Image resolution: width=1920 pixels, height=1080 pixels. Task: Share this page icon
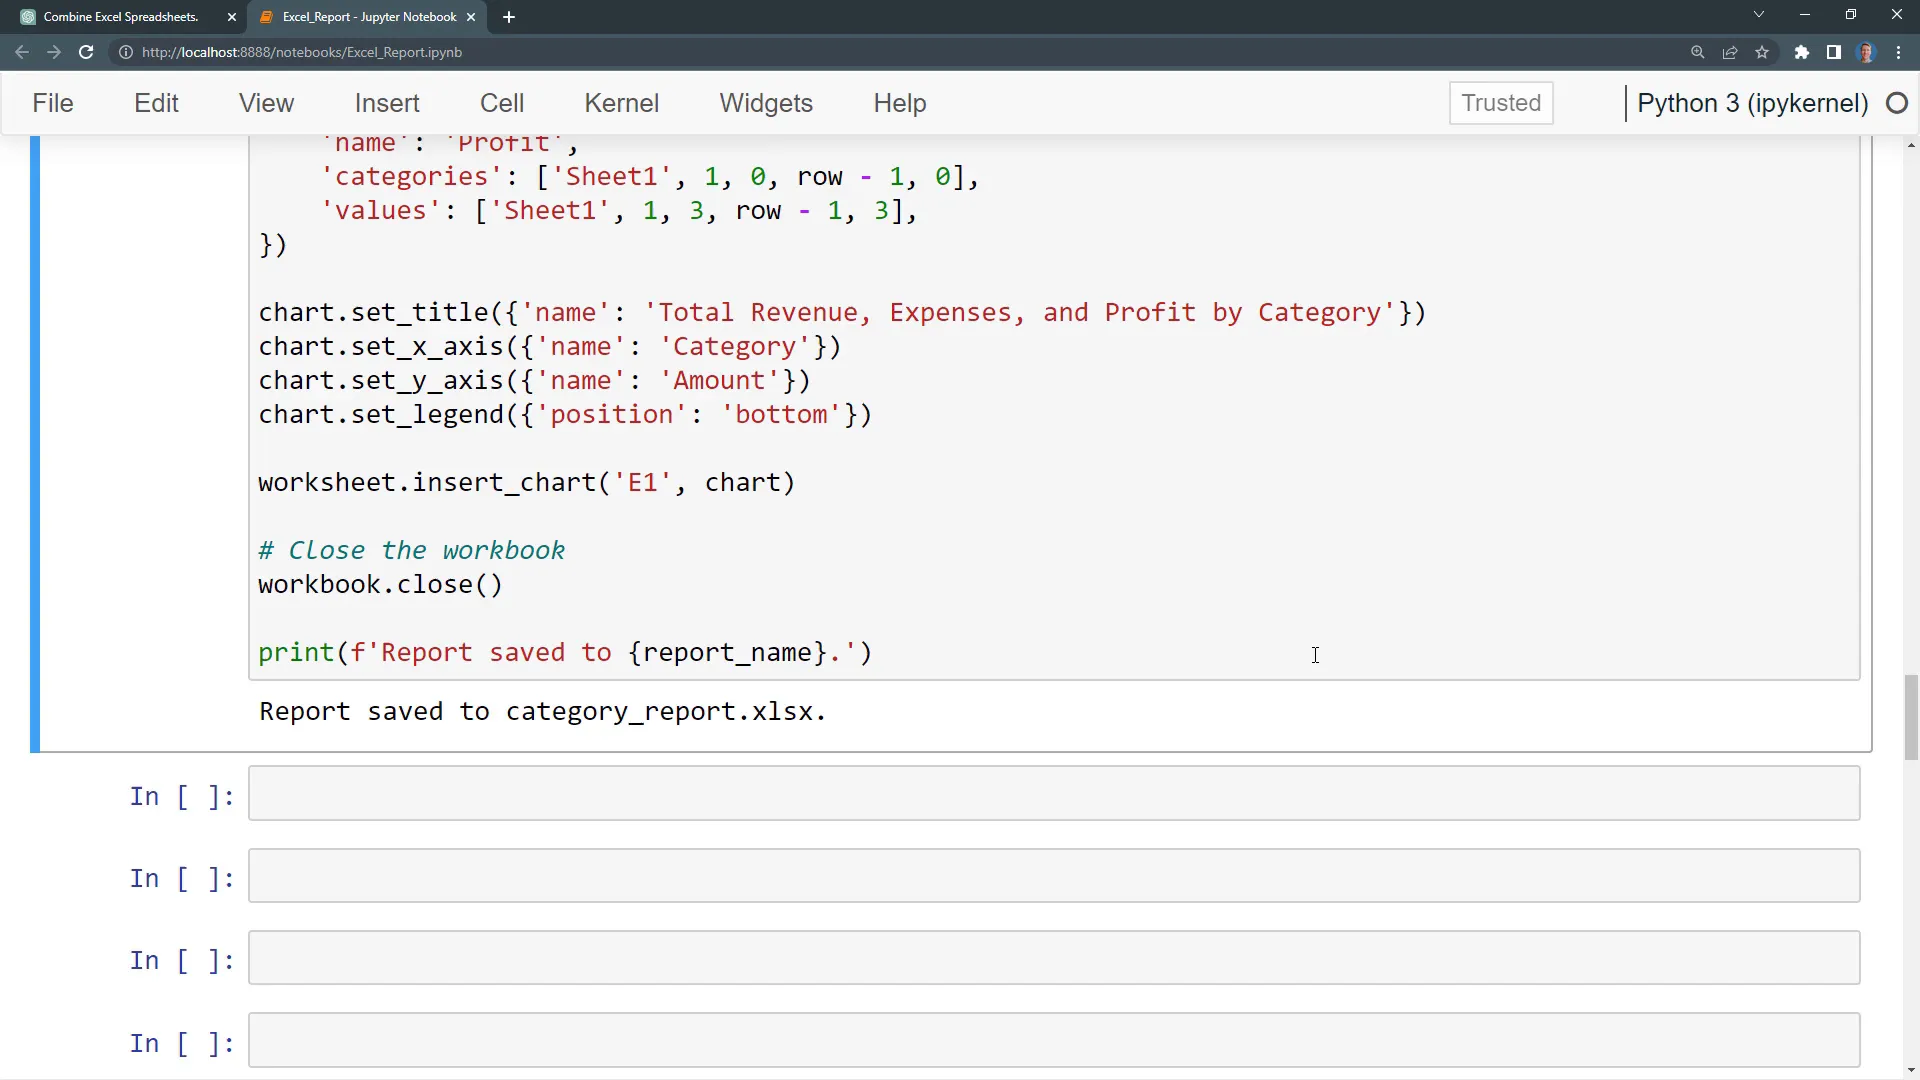(1730, 52)
